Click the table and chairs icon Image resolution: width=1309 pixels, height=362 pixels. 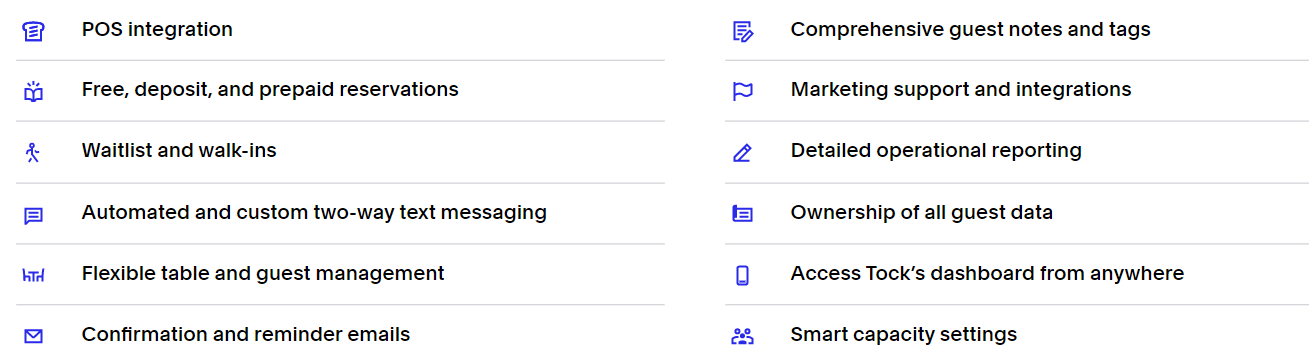tap(33, 275)
